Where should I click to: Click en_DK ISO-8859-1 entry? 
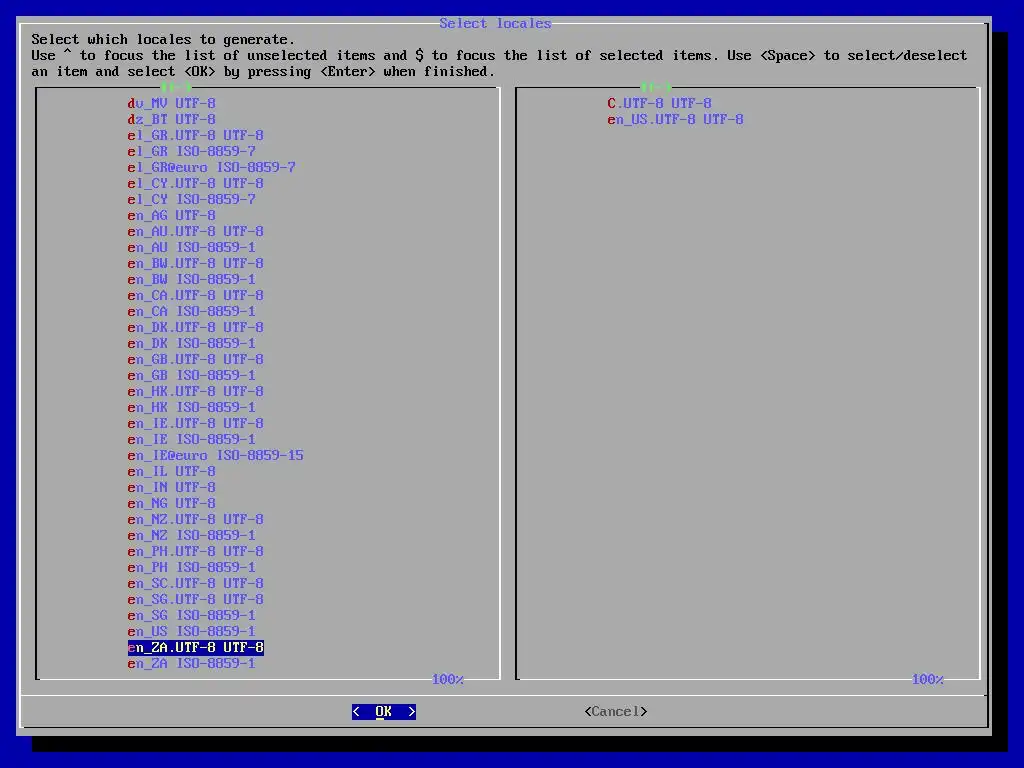click(192, 343)
